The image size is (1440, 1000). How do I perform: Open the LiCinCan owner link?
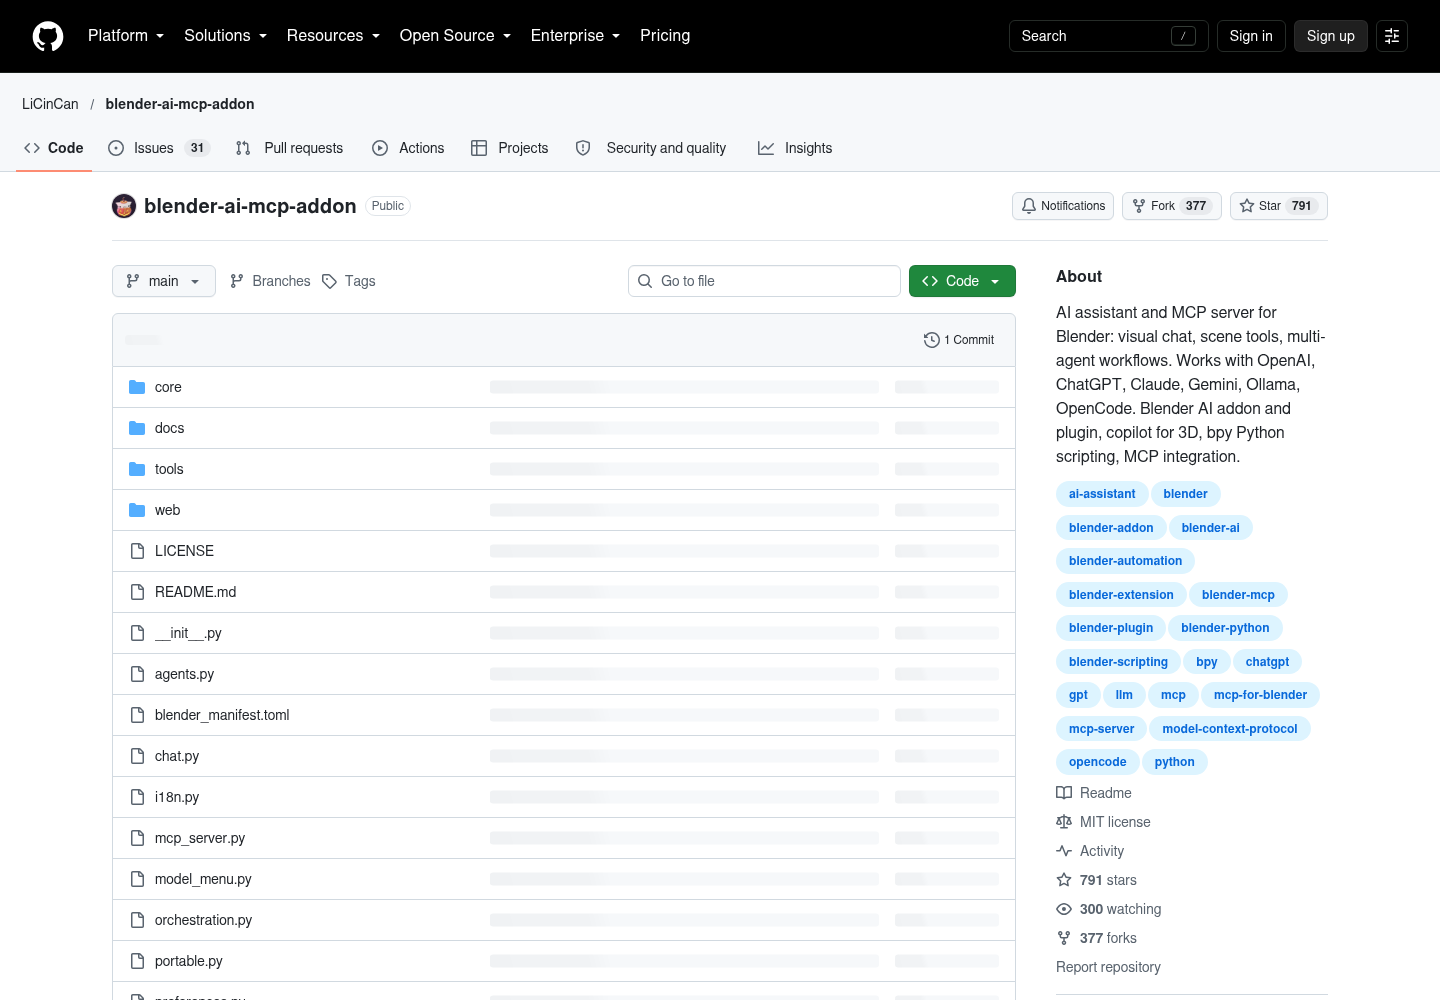click(50, 104)
